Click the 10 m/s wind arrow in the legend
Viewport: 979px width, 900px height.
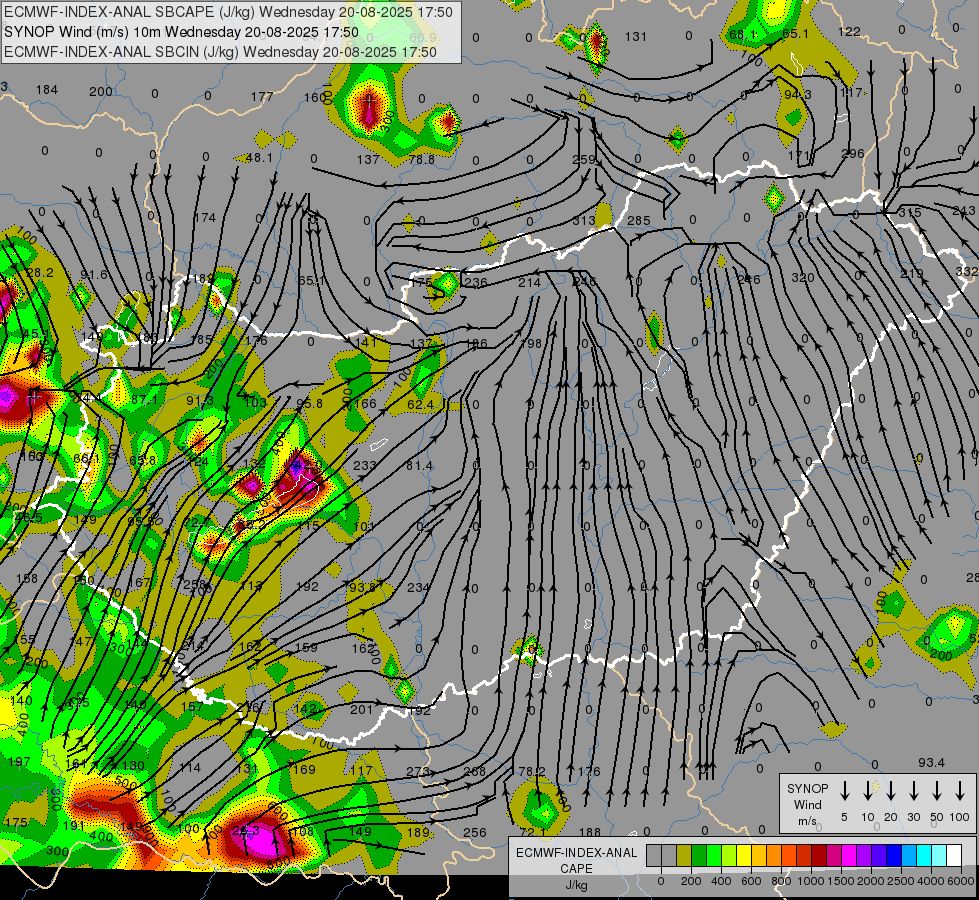click(867, 790)
